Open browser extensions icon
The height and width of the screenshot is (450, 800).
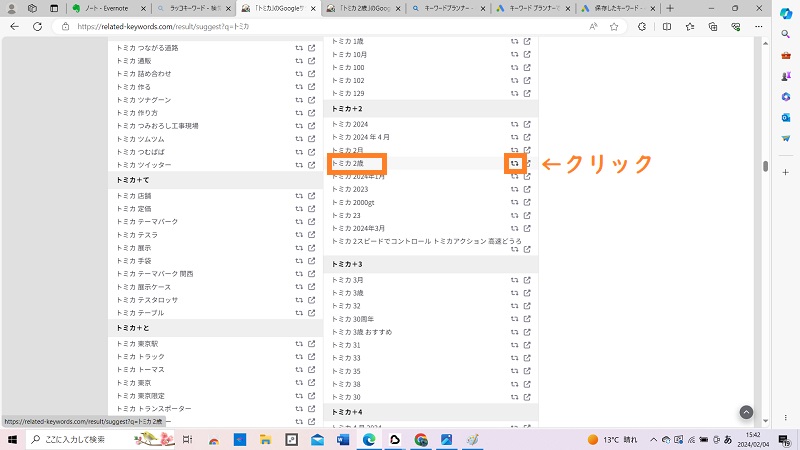click(642, 27)
